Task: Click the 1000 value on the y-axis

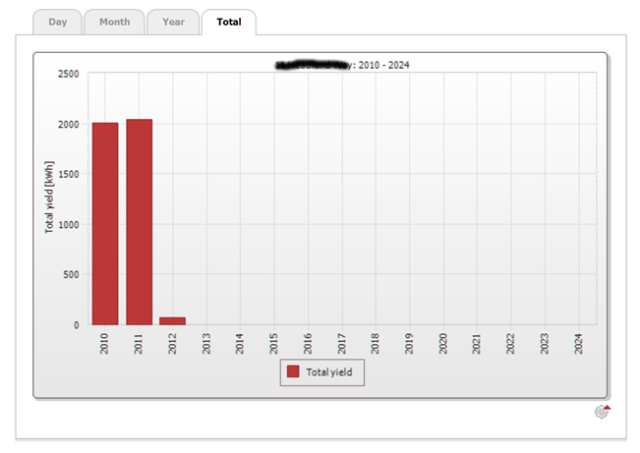Action: [x=69, y=225]
